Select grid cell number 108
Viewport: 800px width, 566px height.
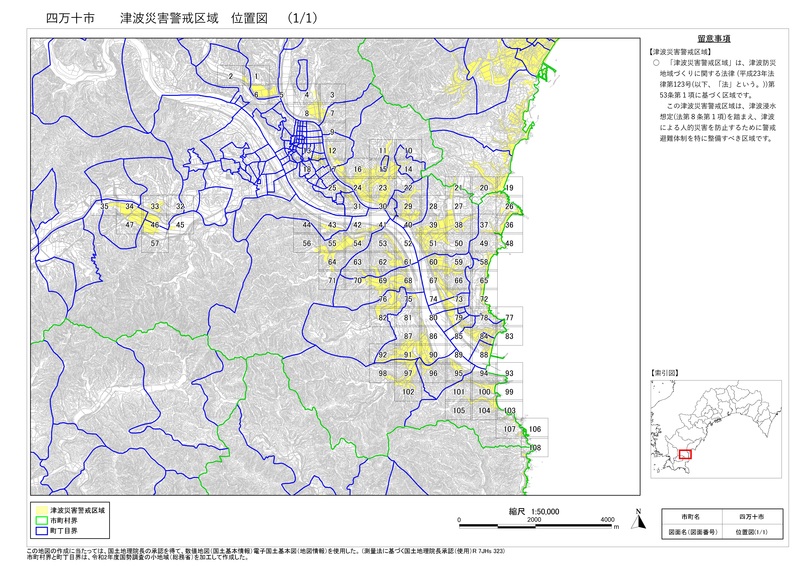tap(536, 448)
